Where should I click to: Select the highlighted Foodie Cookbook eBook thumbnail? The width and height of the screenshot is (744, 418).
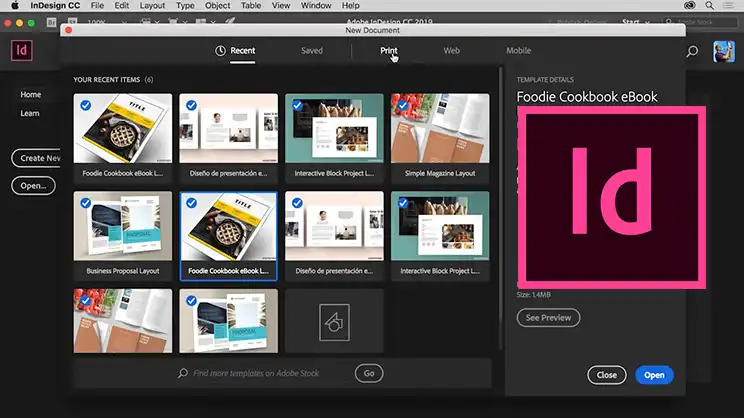228,226
